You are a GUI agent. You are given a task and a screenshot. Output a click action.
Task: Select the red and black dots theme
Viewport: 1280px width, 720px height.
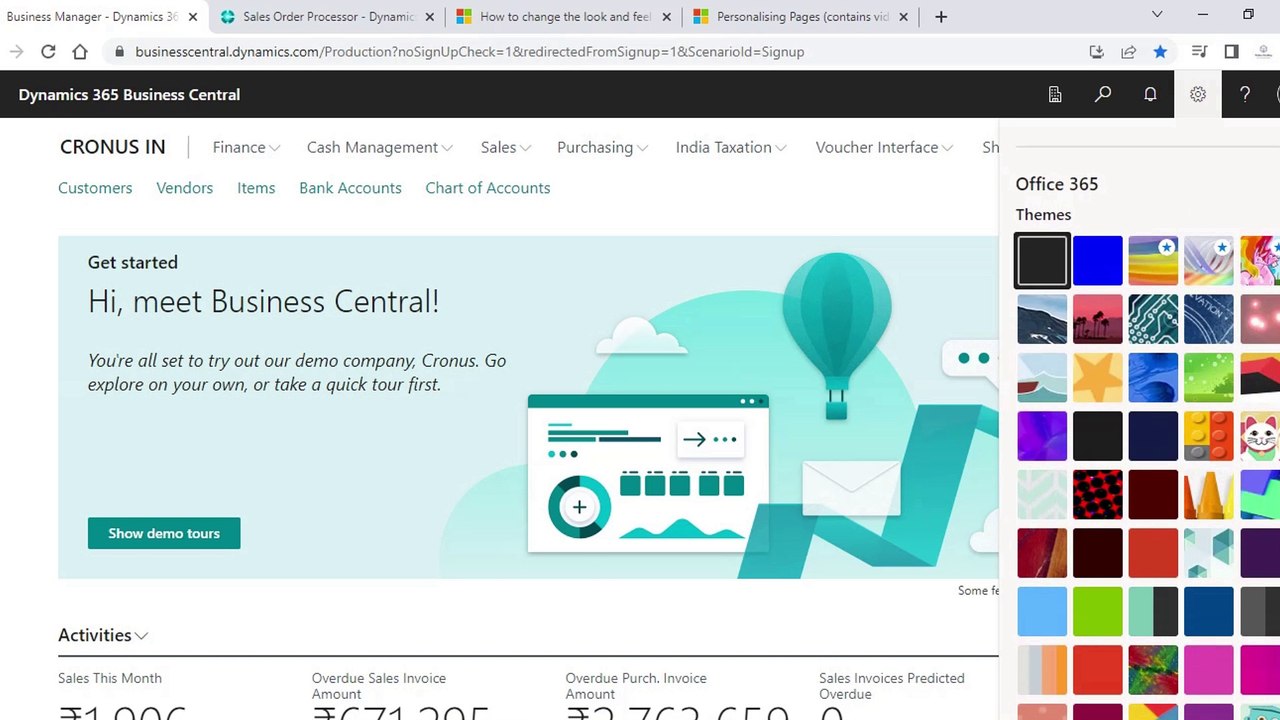(x=1098, y=494)
